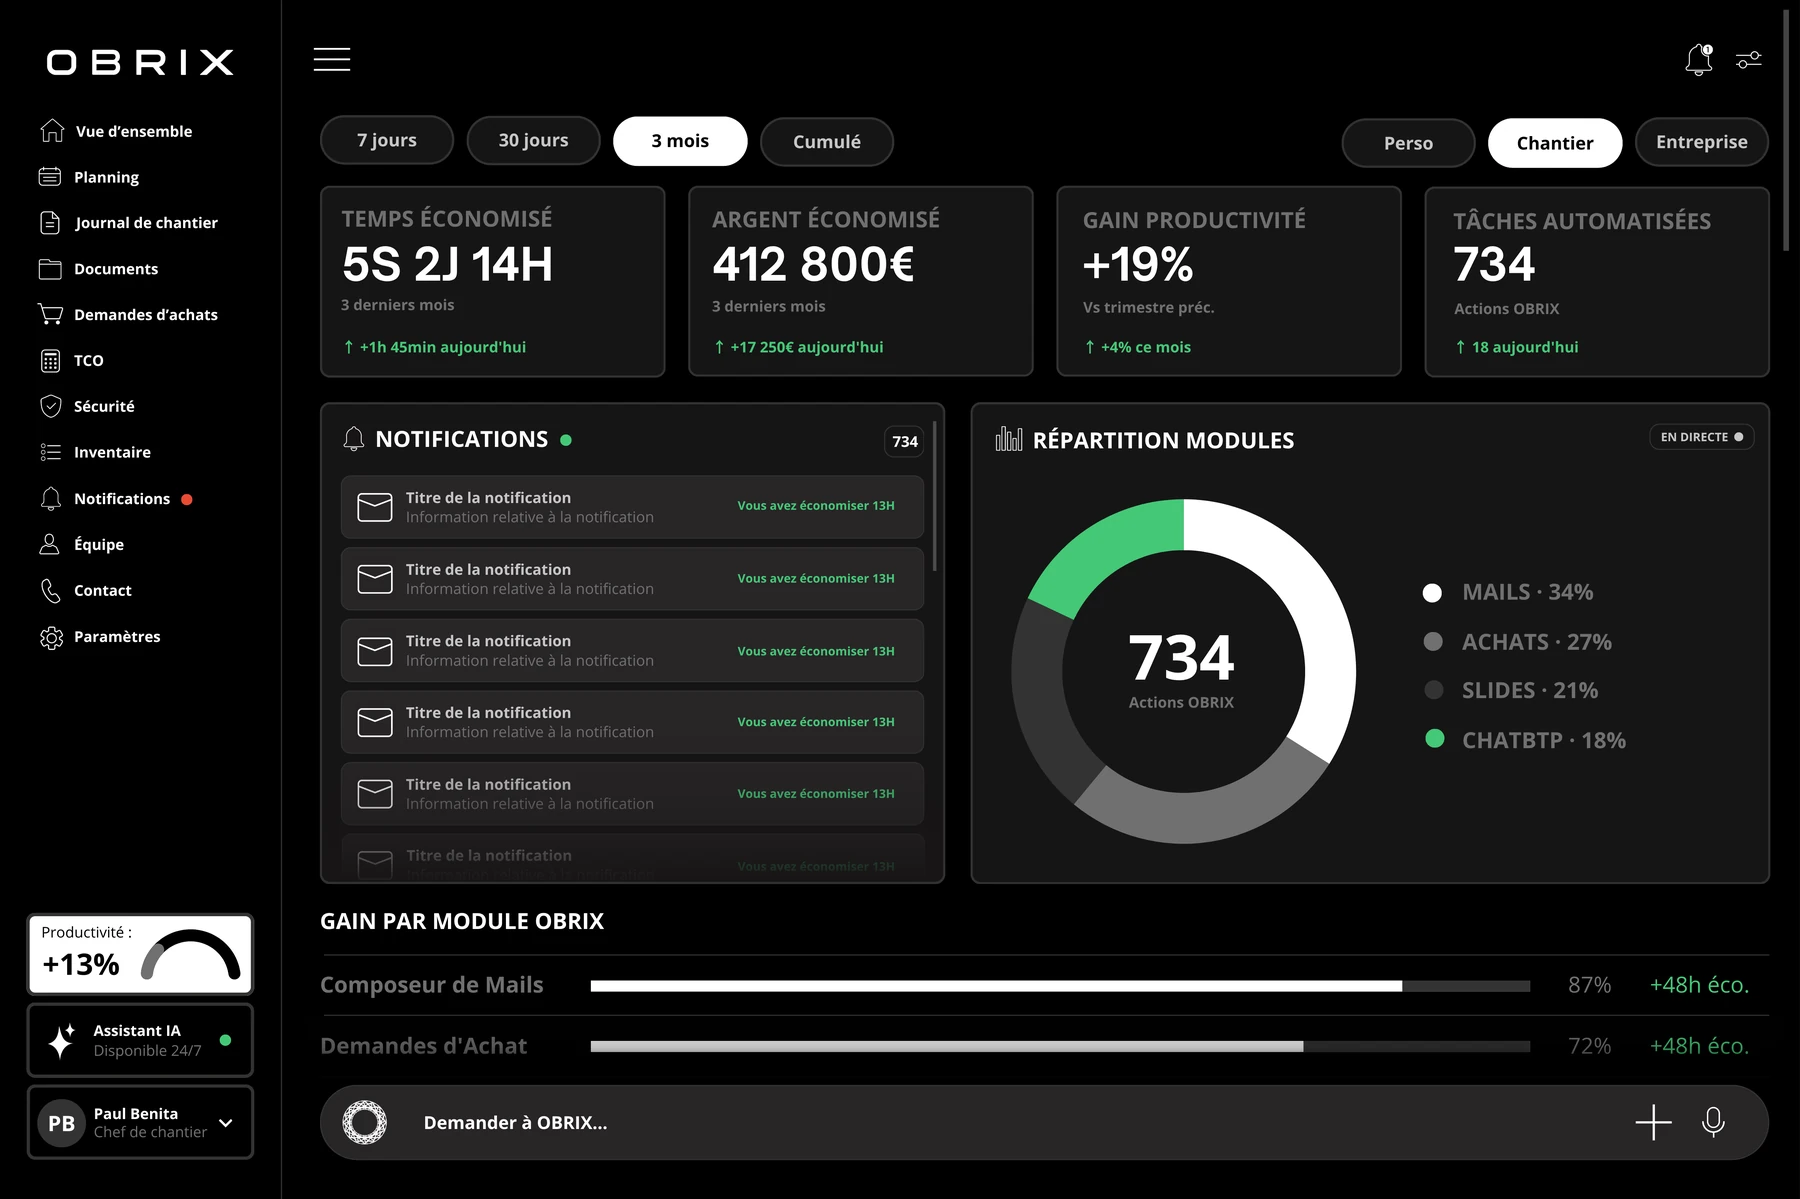Expand the Paul Benita profile chevron
This screenshot has height=1199, width=1800.
click(226, 1123)
